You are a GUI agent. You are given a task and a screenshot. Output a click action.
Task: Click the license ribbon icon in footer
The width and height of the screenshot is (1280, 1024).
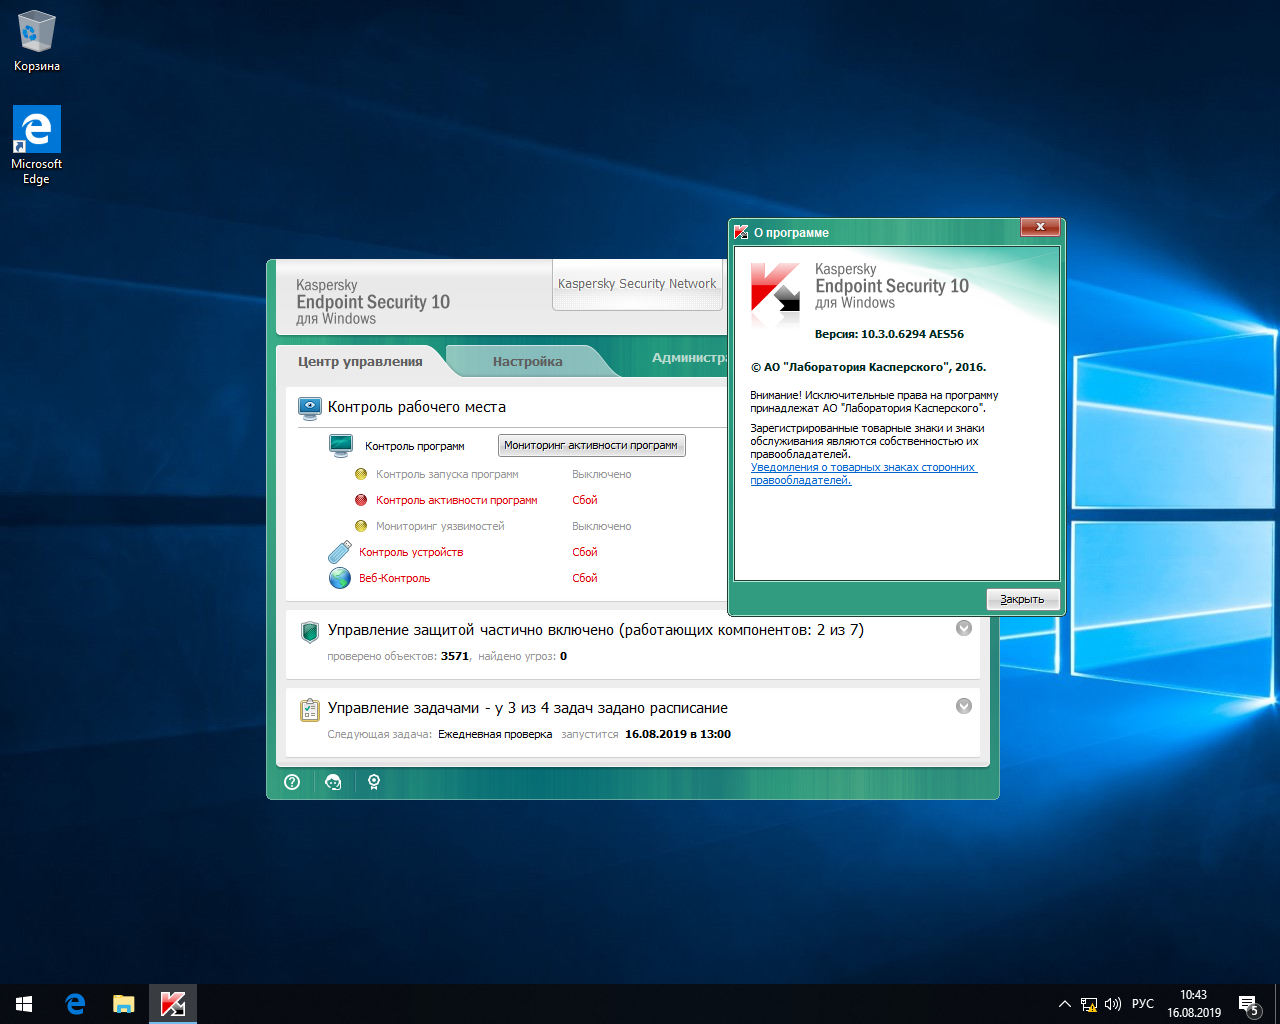(374, 782)
